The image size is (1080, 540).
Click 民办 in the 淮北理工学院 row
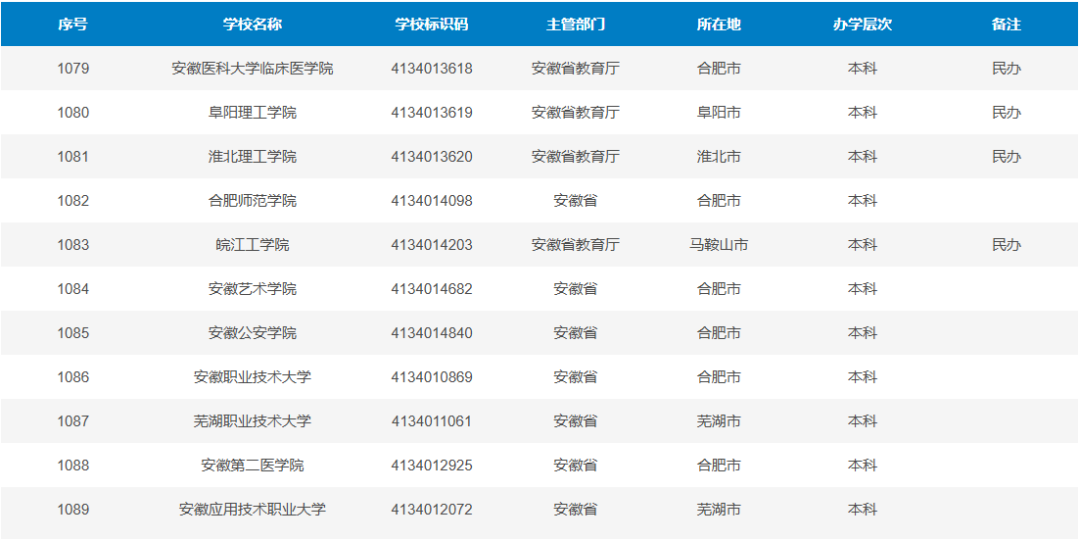tap(1006, 156)
